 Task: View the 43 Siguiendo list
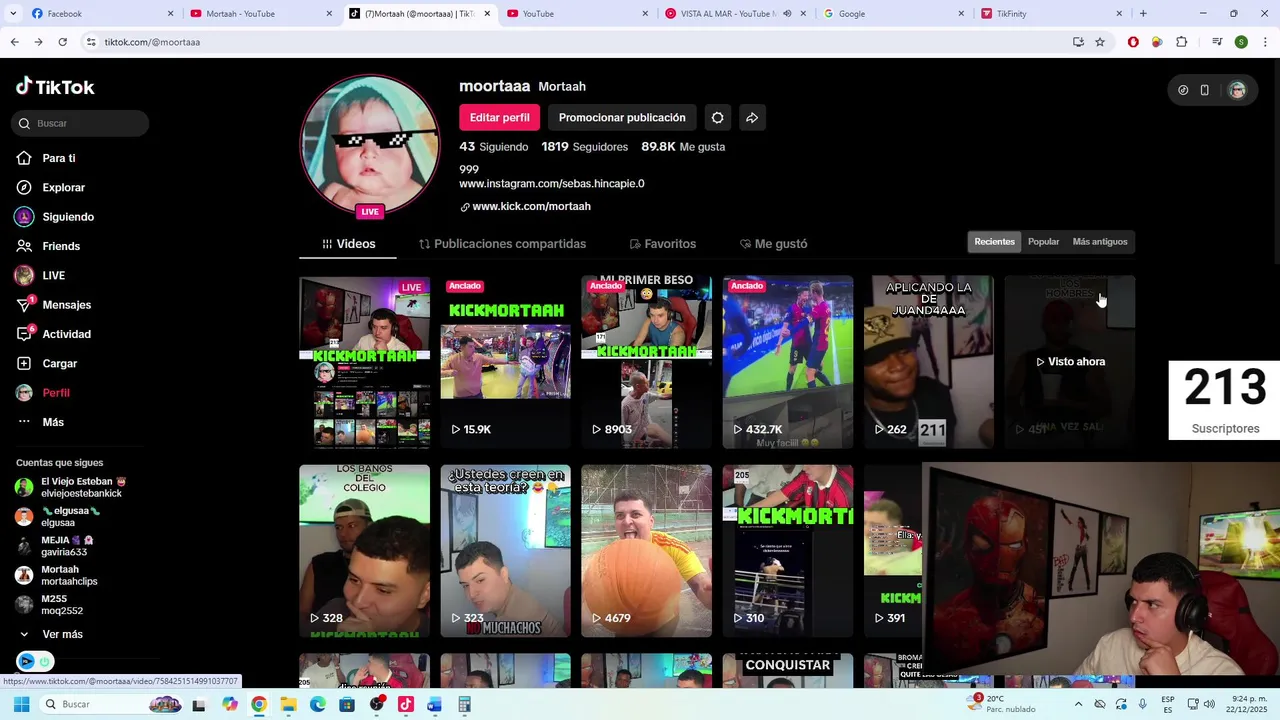point(493,147)
